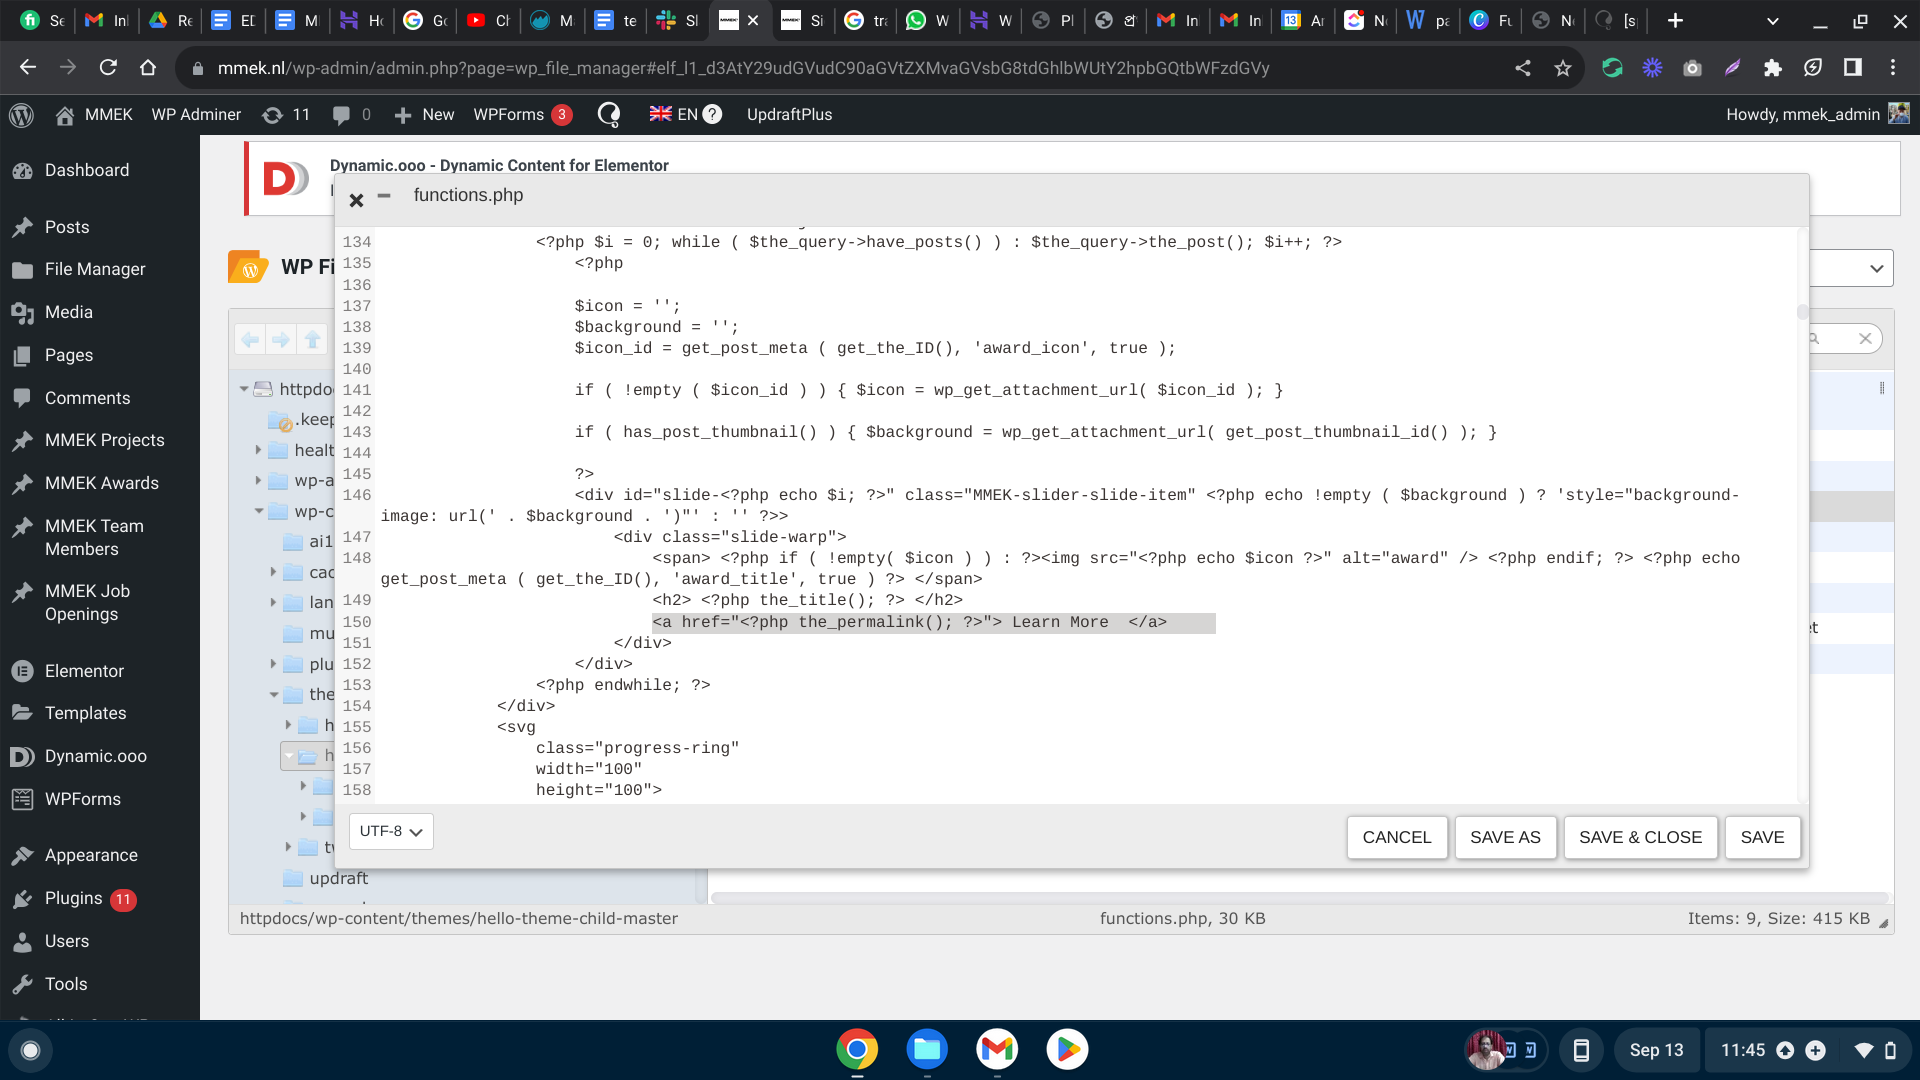Bookmark this page with the star
The height and width of the screenshot is (1080, 1920).
tap(1562, 68)
